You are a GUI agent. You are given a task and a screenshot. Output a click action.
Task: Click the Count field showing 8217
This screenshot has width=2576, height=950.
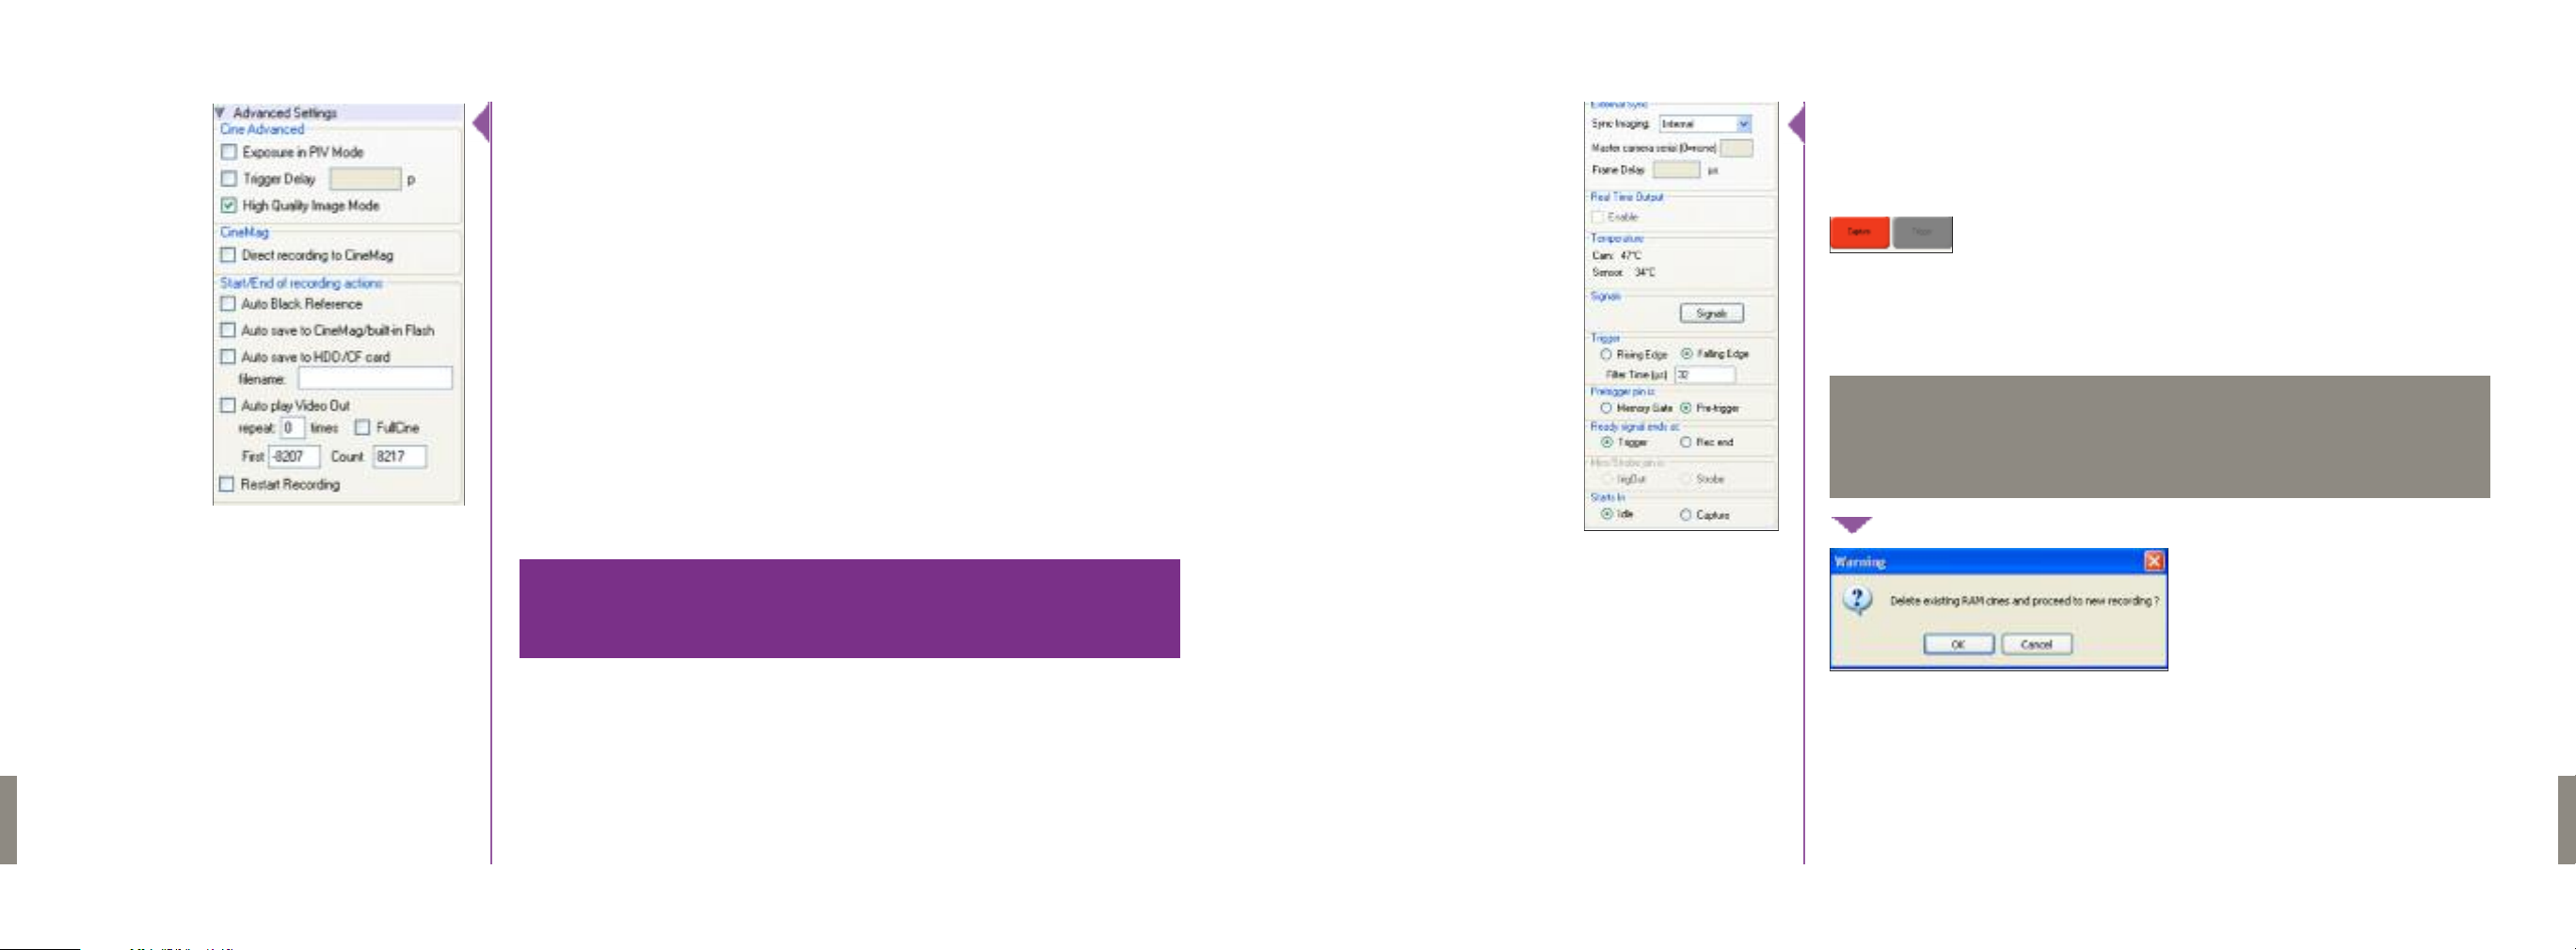[400, 457]
